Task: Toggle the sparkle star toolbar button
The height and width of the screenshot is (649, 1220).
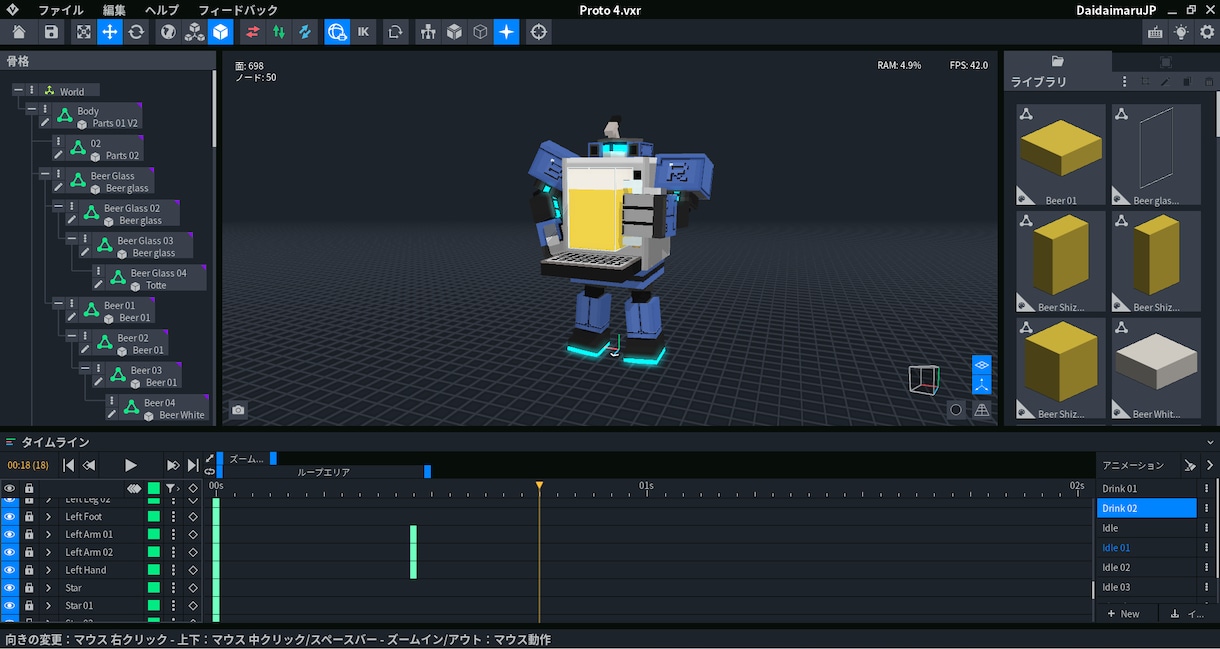Action: click(507, 32)
